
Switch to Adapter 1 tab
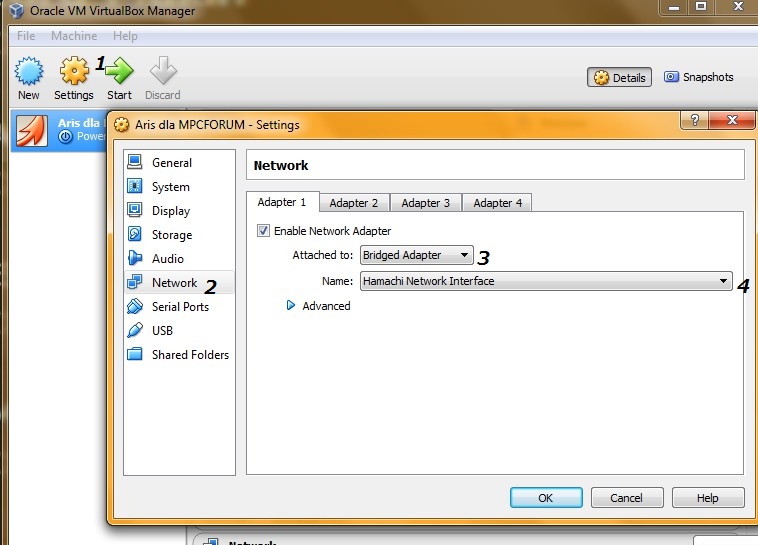[282, 202]
